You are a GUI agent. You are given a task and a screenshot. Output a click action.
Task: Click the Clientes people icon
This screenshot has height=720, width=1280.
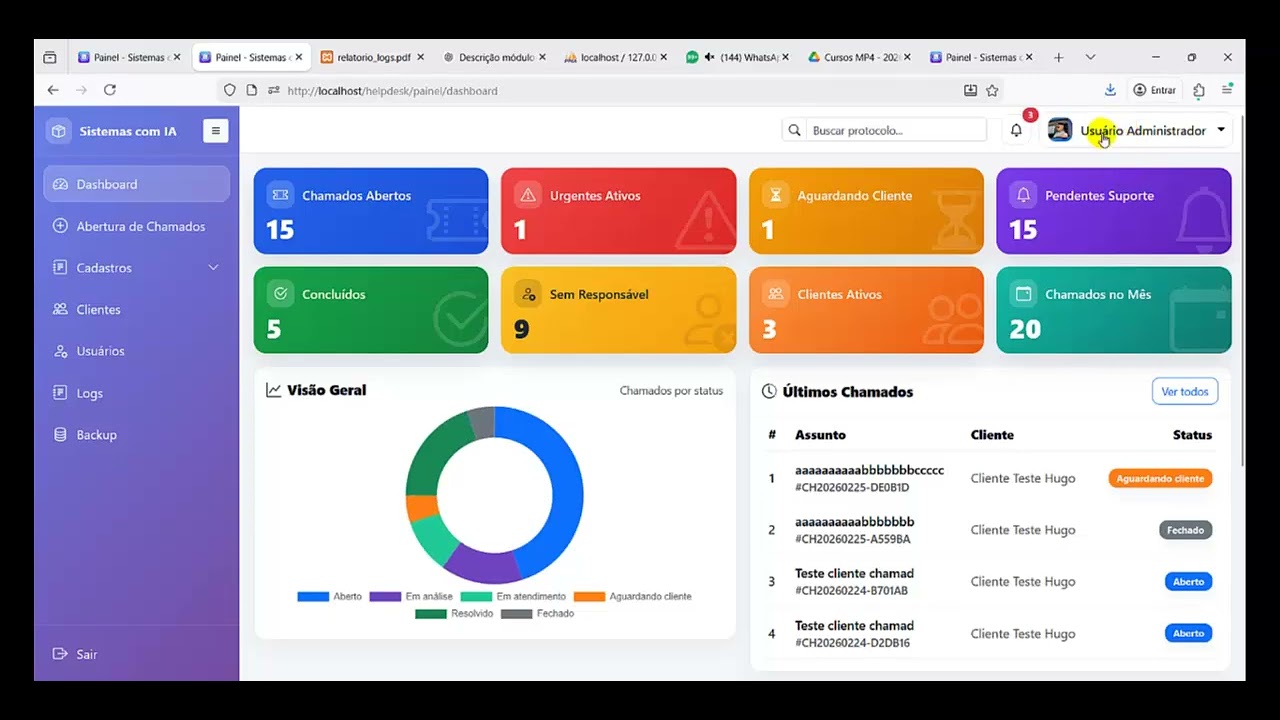(60, 310)
